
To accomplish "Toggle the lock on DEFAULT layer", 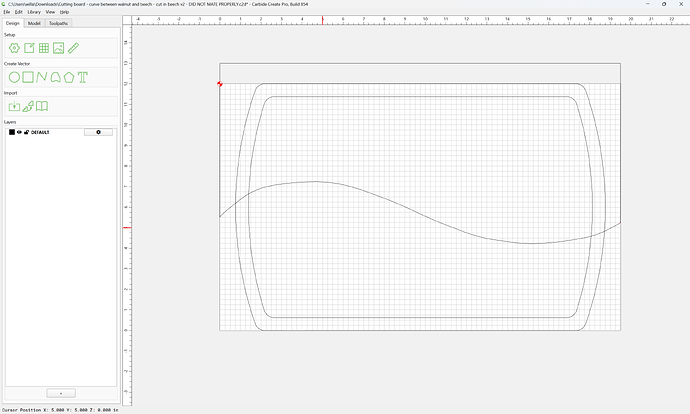I will 26,132.
